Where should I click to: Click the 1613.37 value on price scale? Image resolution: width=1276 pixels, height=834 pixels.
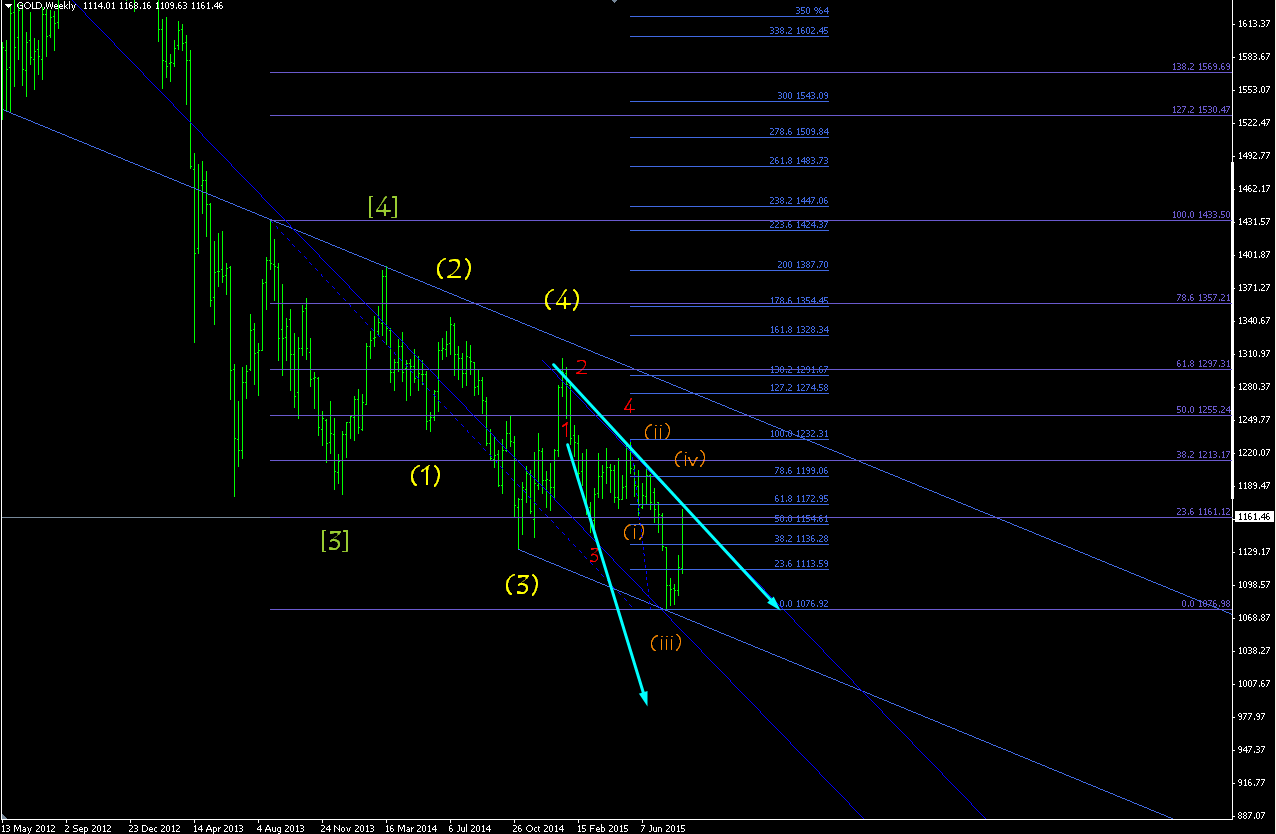(1256, 23)
